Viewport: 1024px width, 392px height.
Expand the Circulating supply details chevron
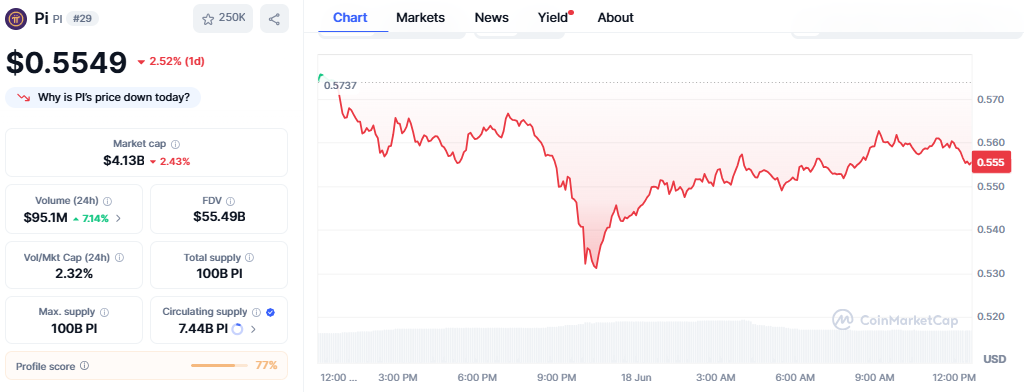pos(253,329)
